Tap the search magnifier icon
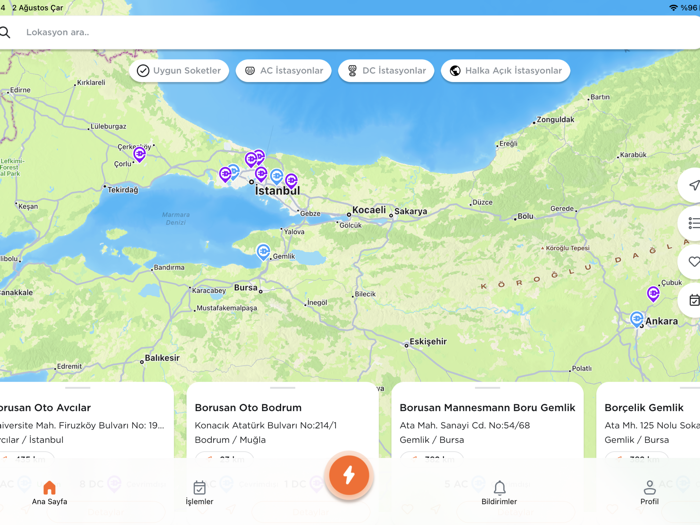Viewport: 700px width, 525px height. tap(4, 32)
